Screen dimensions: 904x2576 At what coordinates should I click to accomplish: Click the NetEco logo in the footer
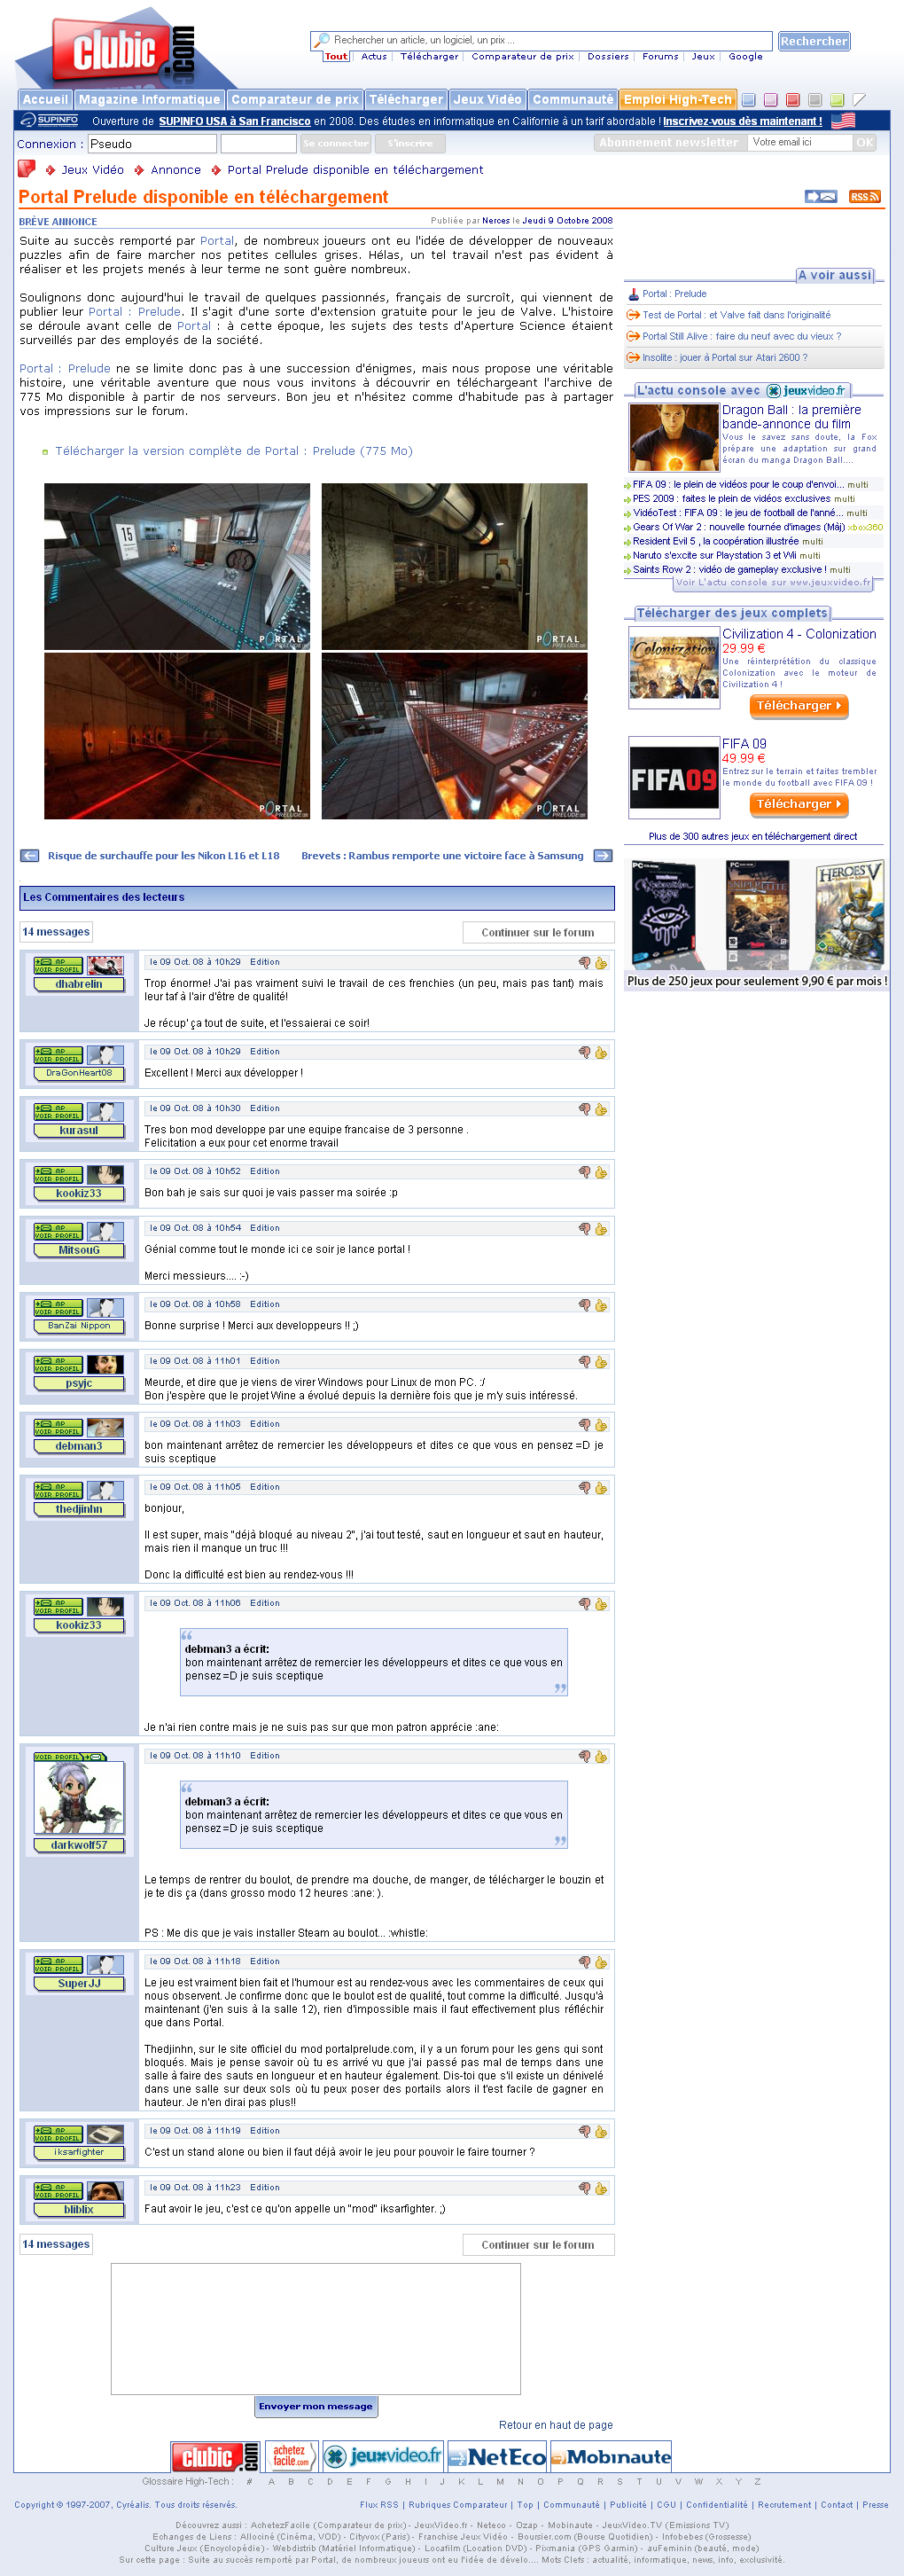pyautogui.click(x=496, y=2456)
